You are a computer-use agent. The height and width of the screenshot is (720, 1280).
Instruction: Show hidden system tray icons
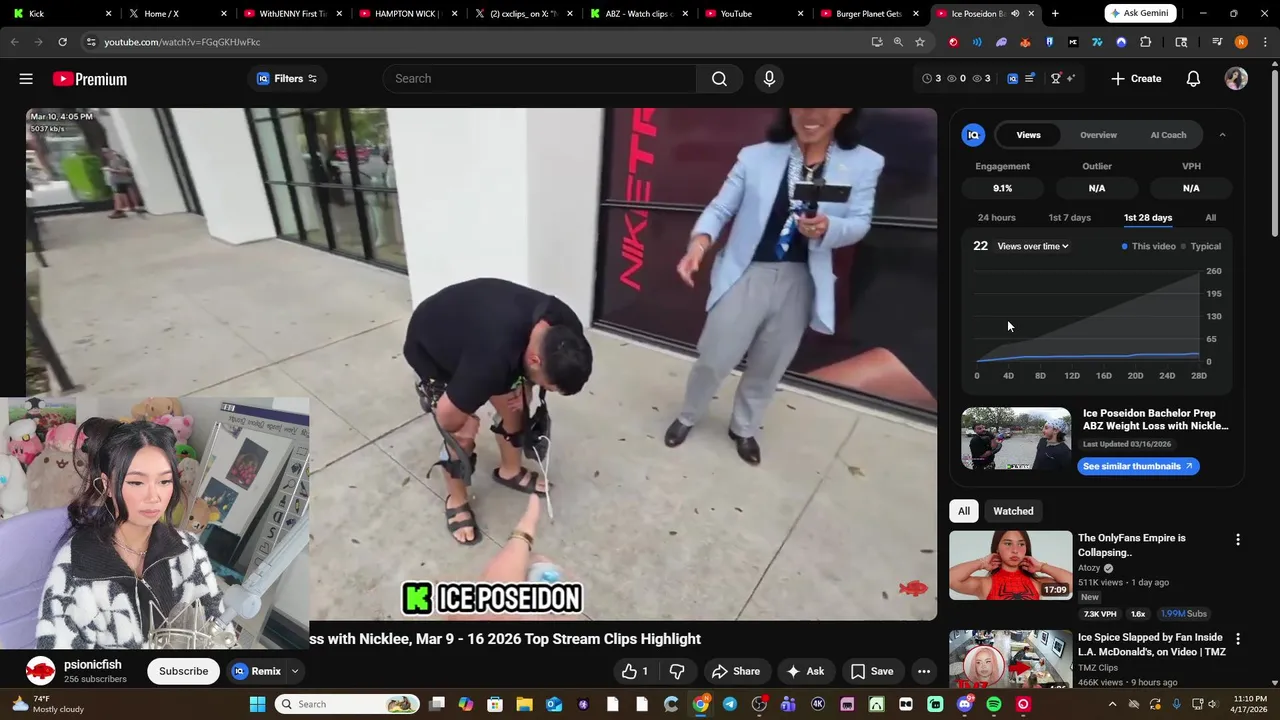[1114, 704]
